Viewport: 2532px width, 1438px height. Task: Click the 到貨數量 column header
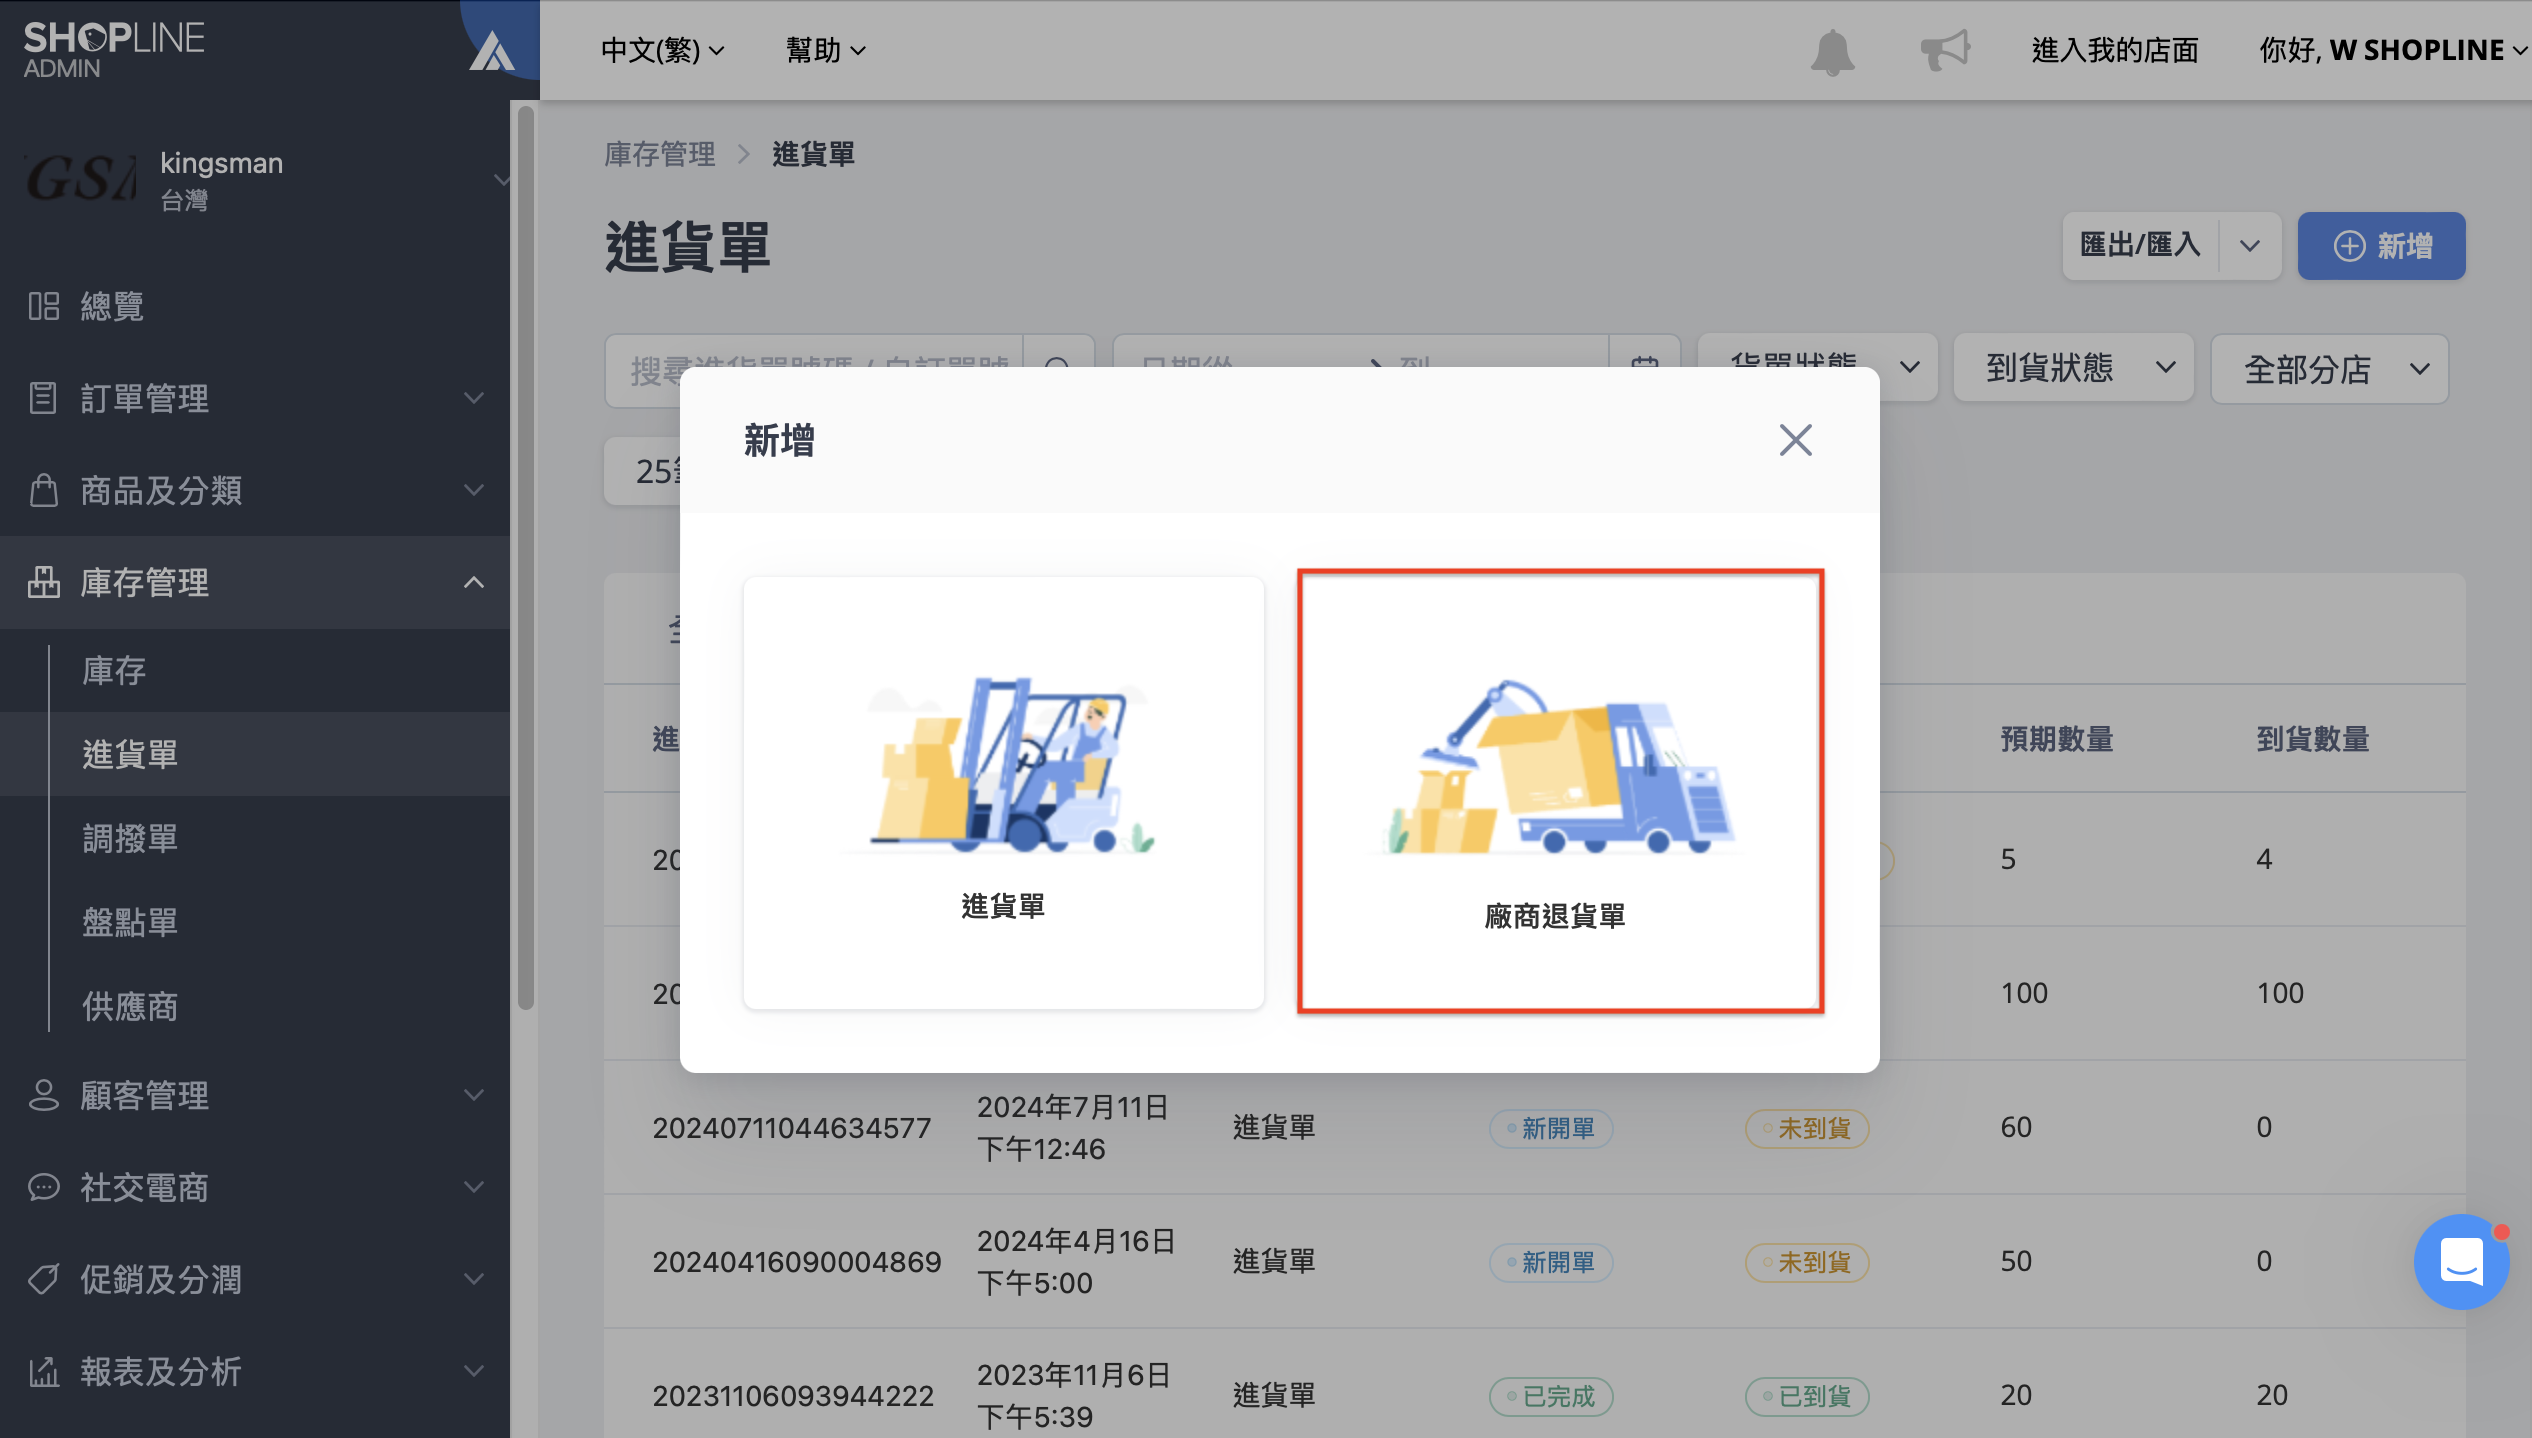[2313, 739]
